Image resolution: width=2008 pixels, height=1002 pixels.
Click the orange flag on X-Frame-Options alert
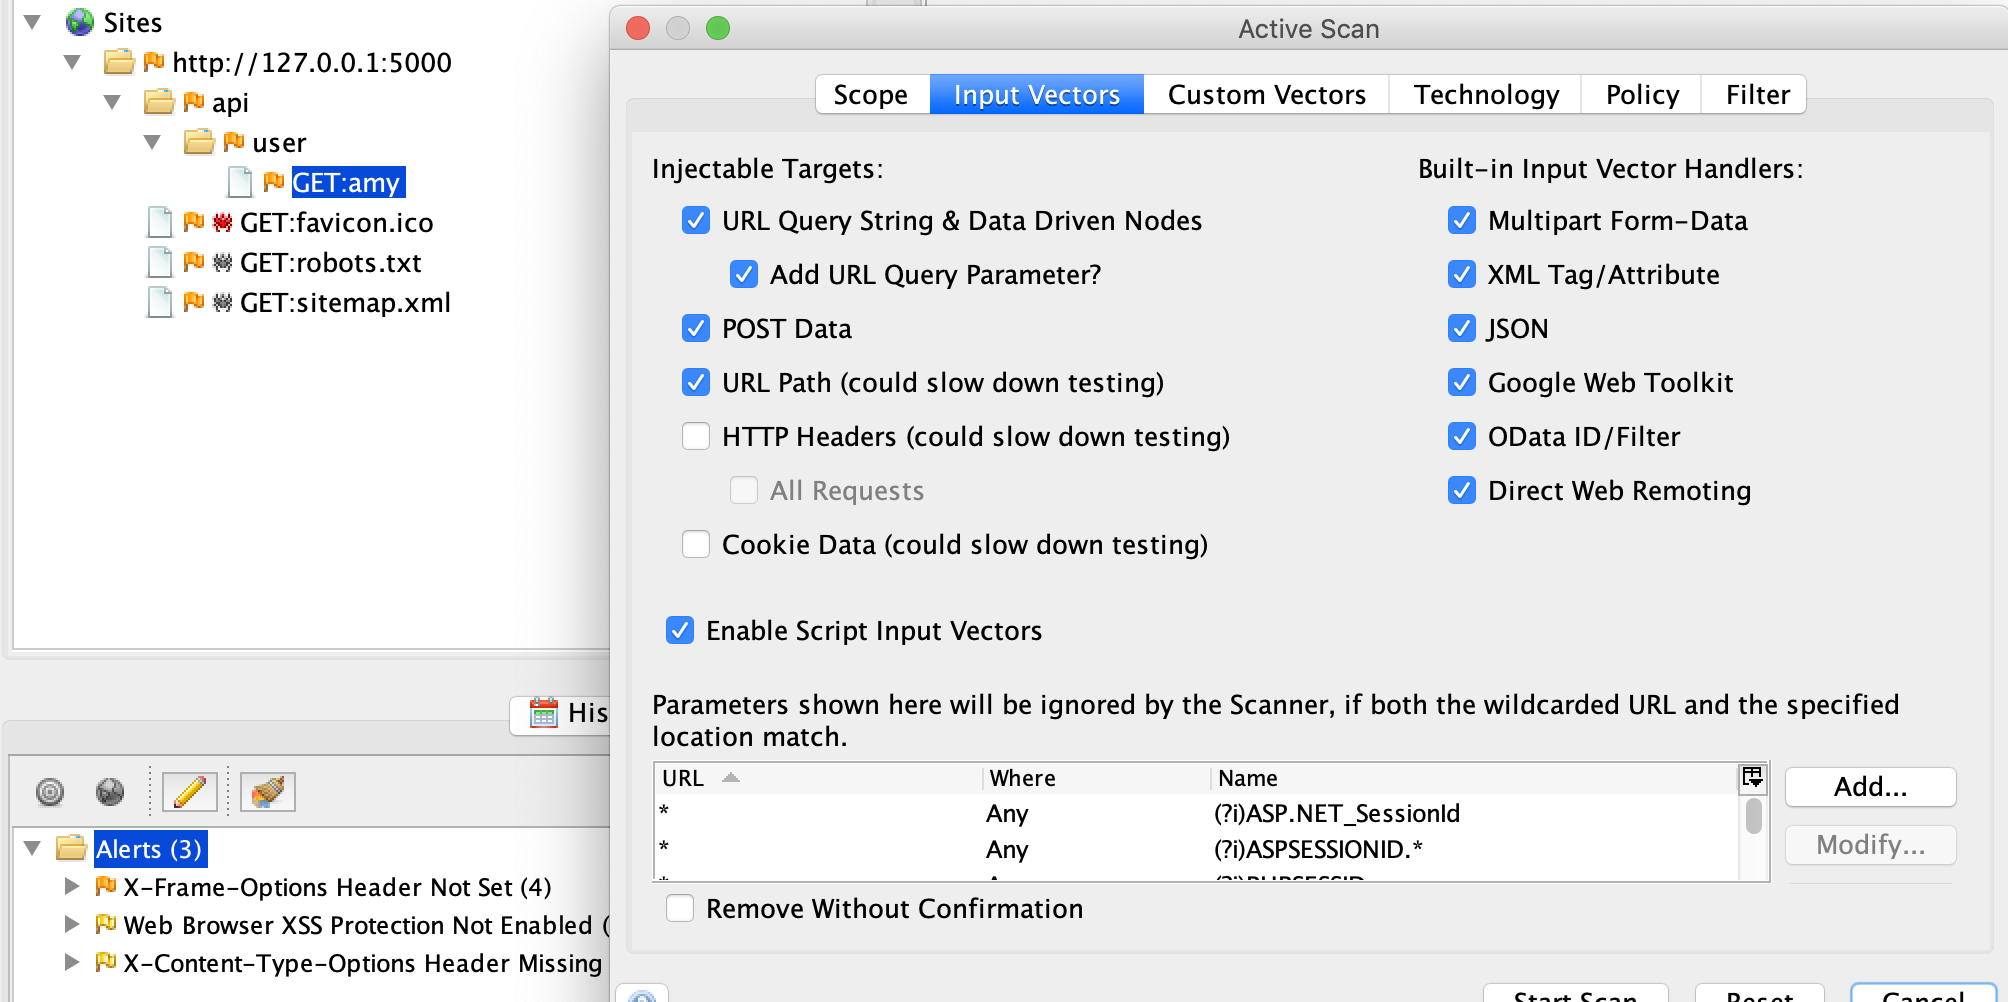105,886
